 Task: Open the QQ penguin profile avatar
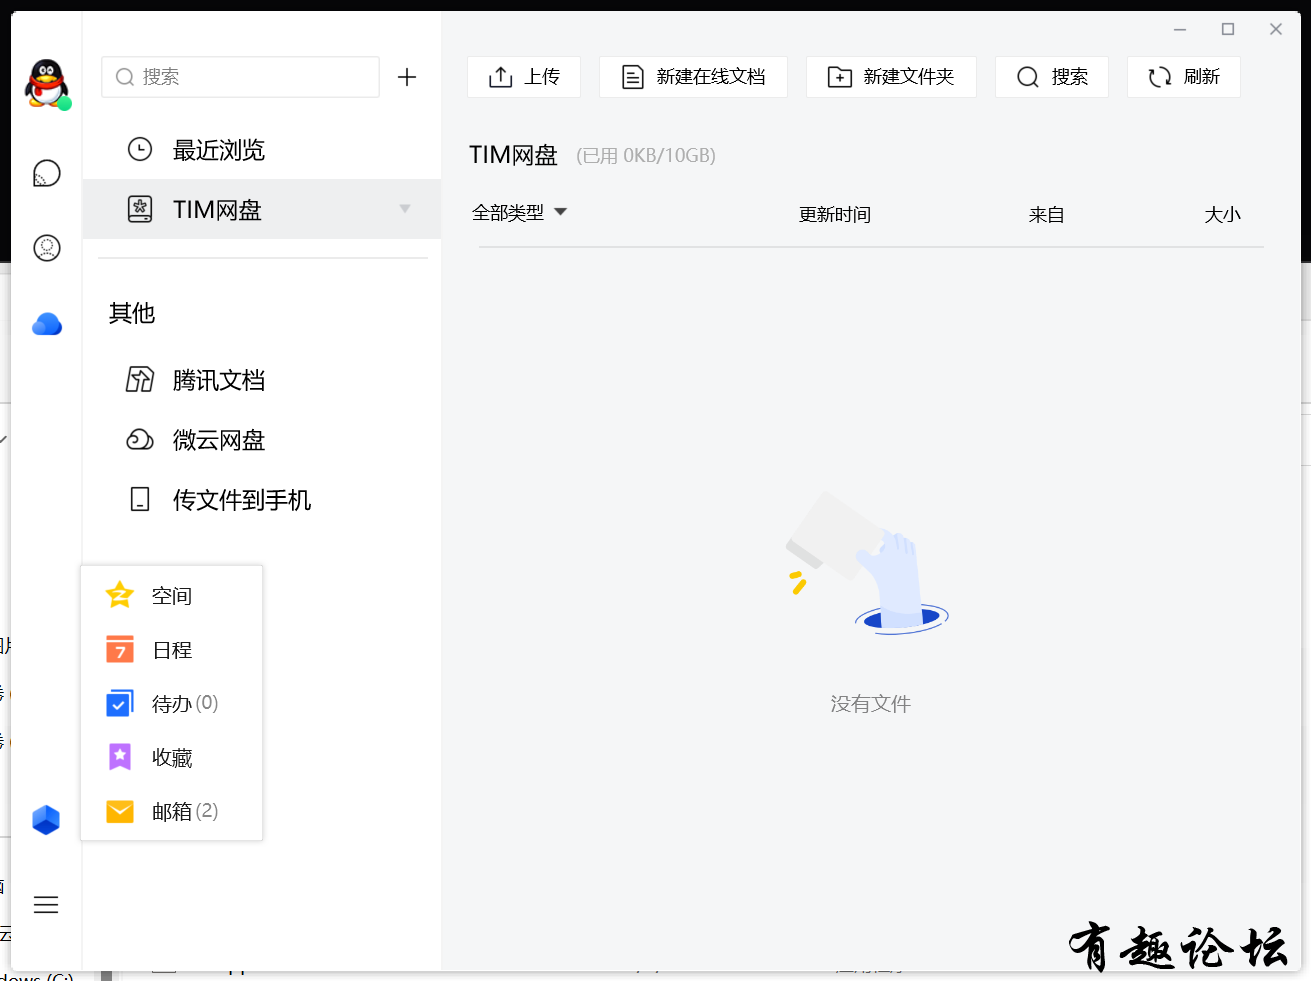[x=47, y=84]
